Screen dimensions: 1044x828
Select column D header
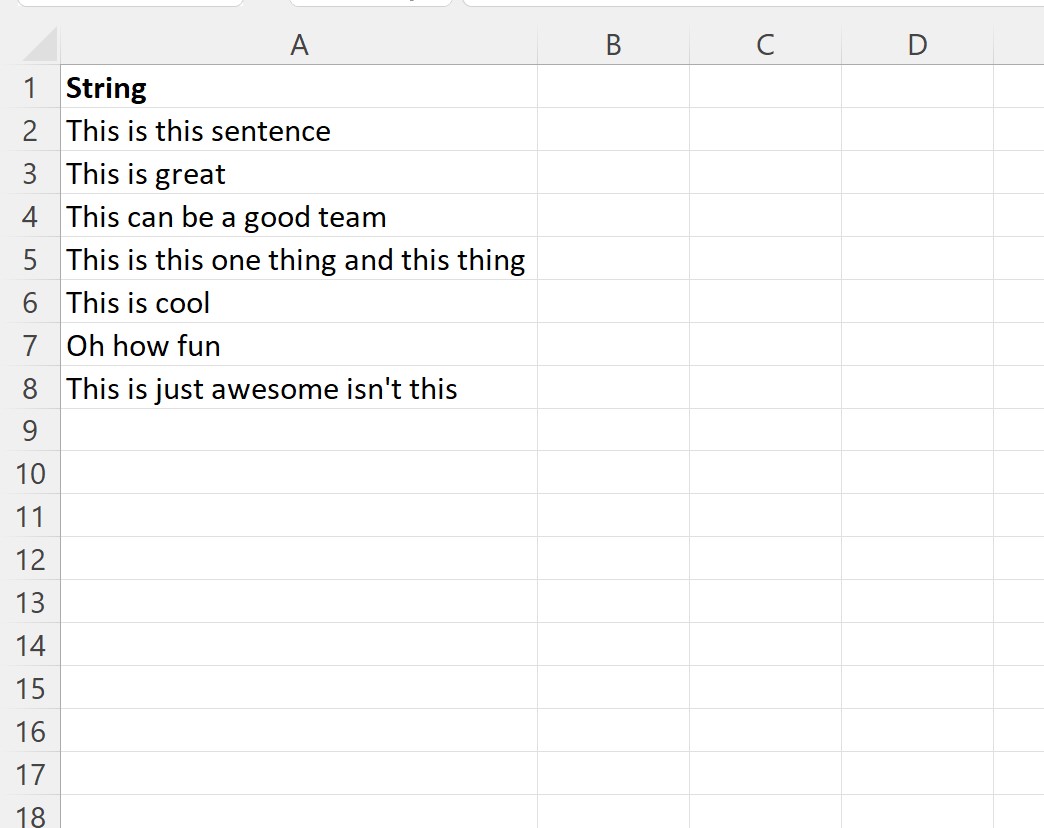(917, 45)
